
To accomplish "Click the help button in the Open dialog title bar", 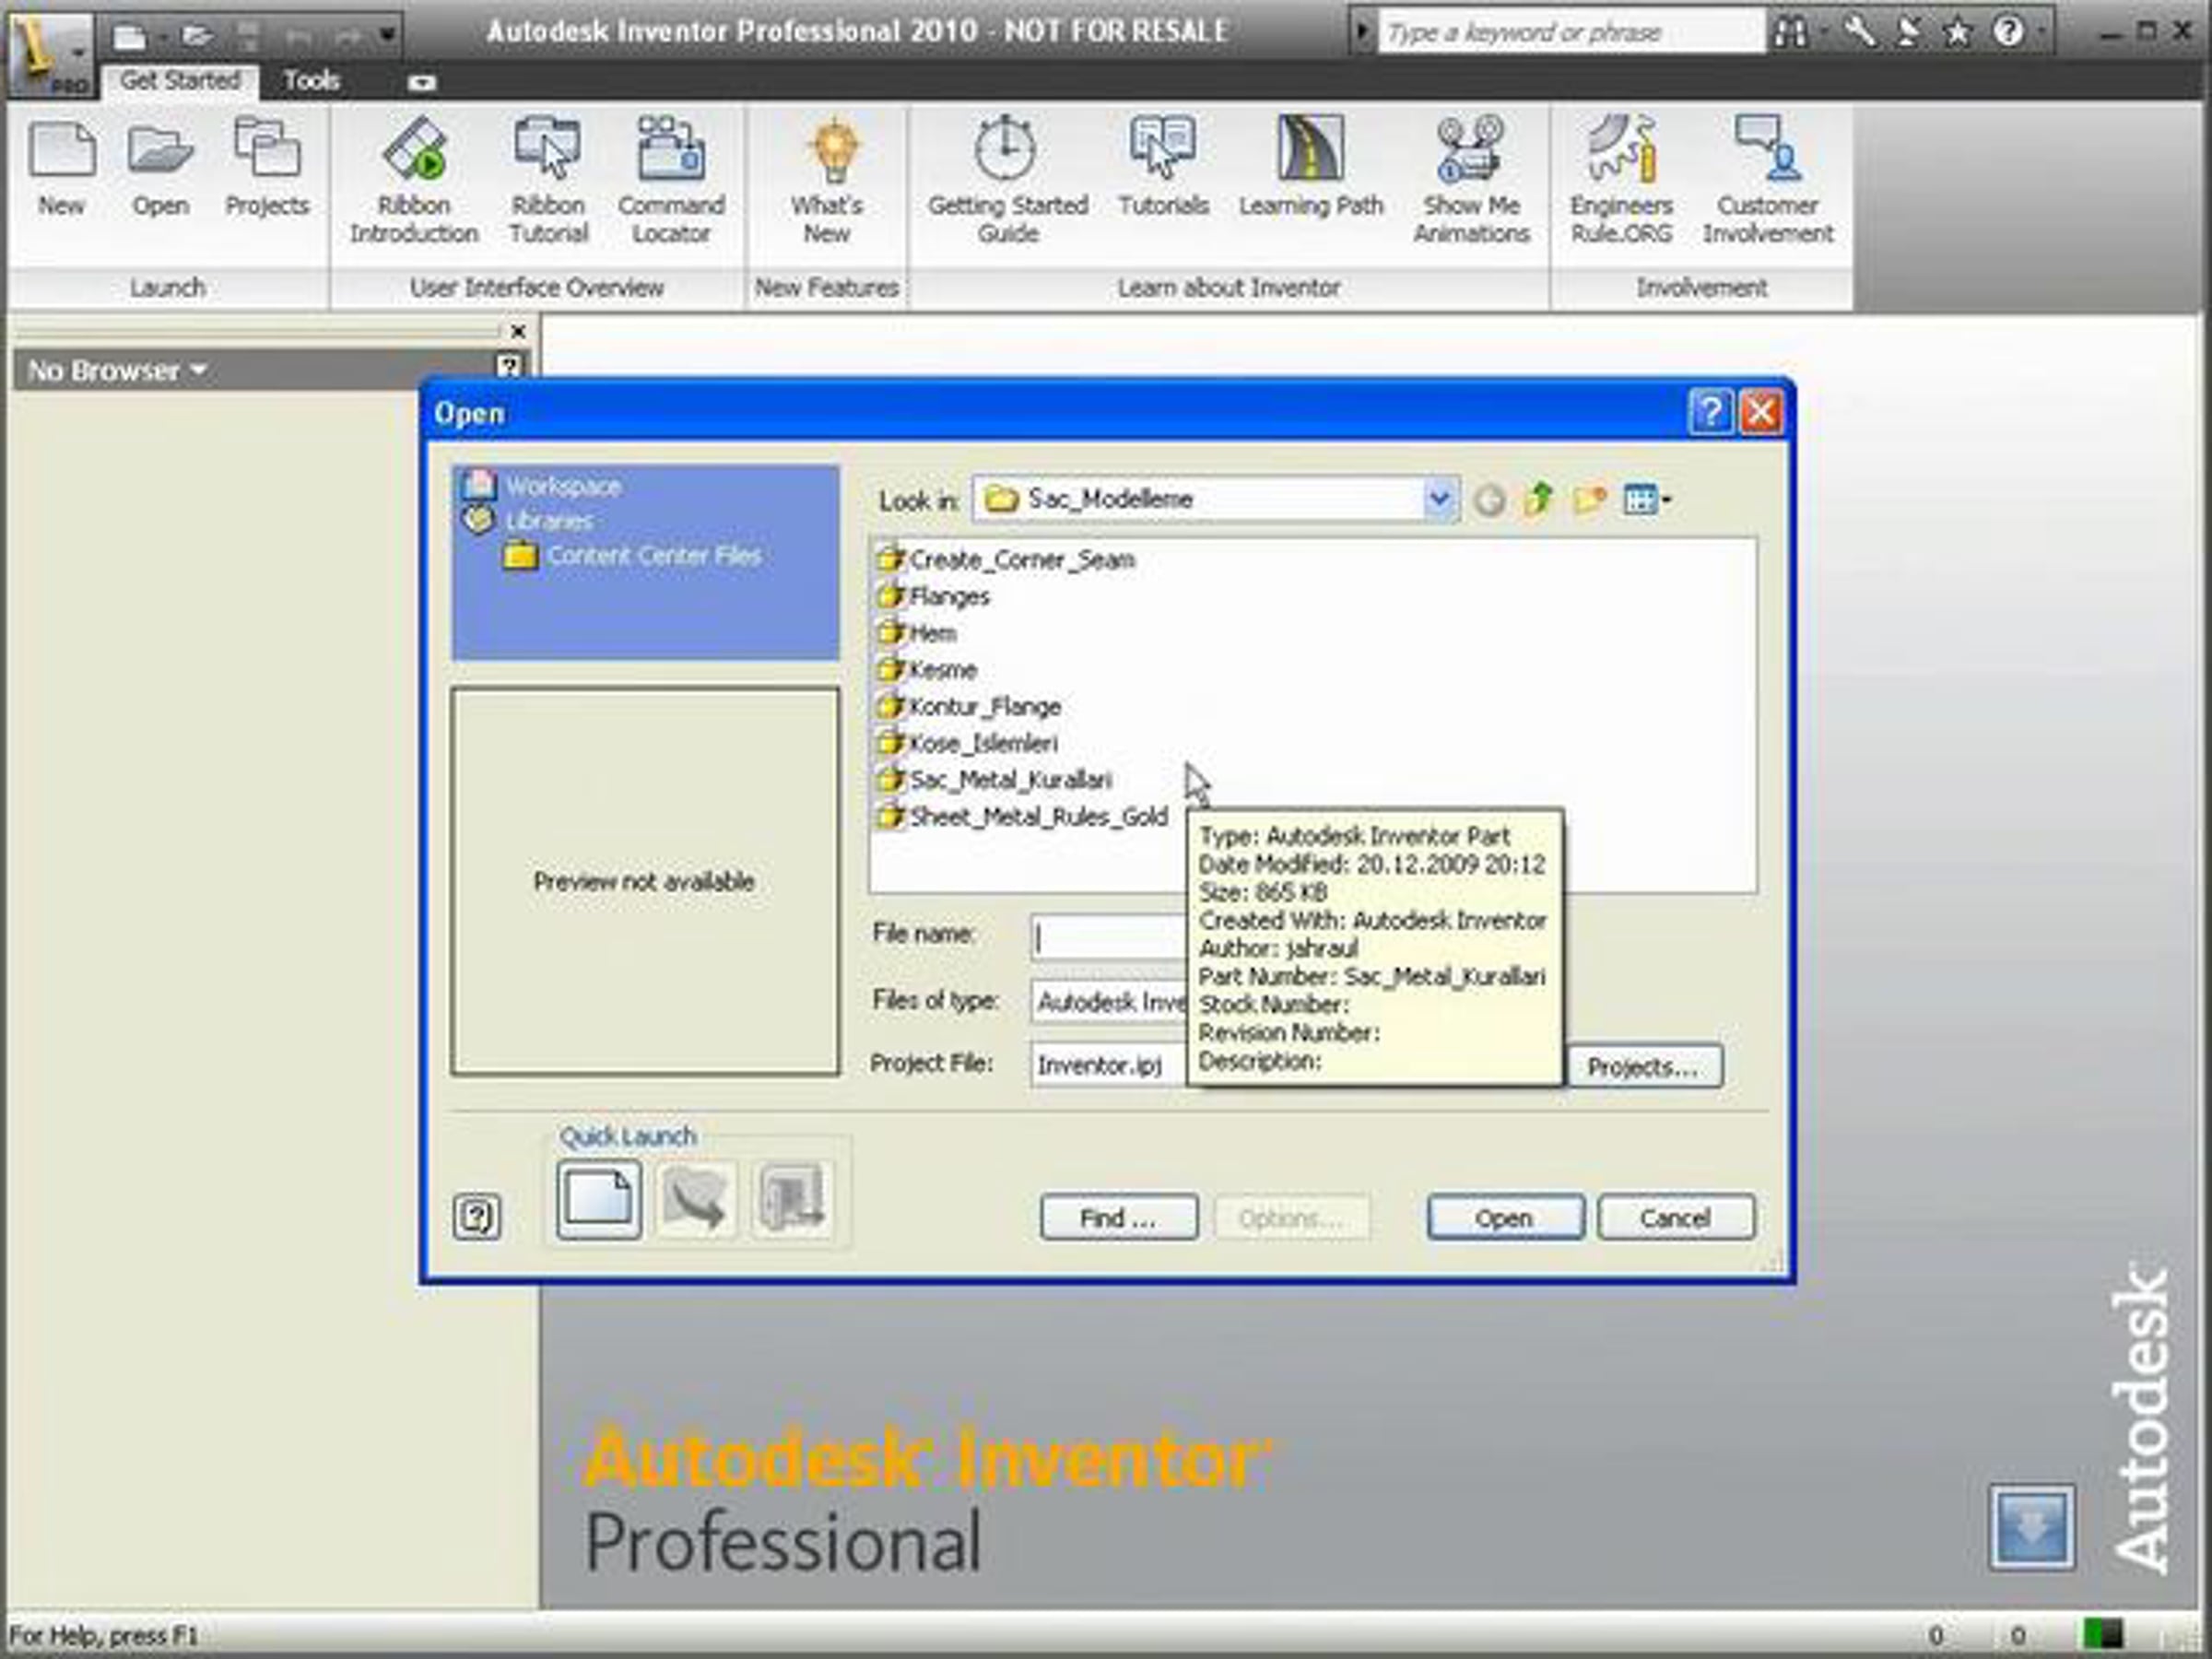I will coord(1710,412).
